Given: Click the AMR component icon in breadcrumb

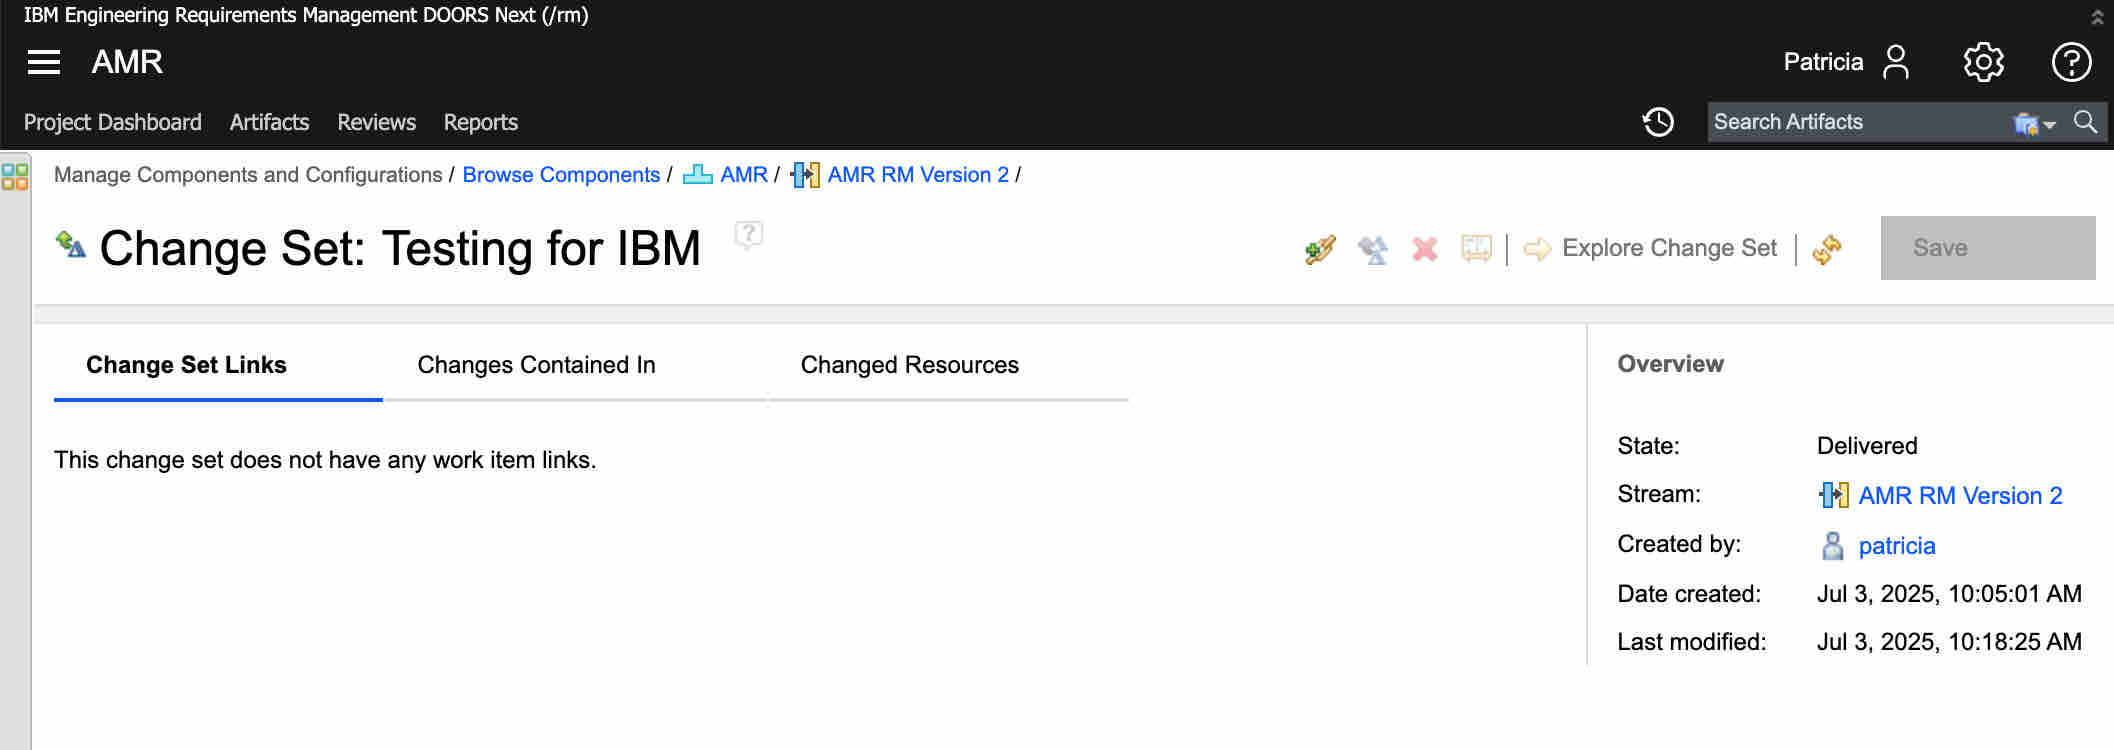Looking at the screenshot, I should pos(697,175).
